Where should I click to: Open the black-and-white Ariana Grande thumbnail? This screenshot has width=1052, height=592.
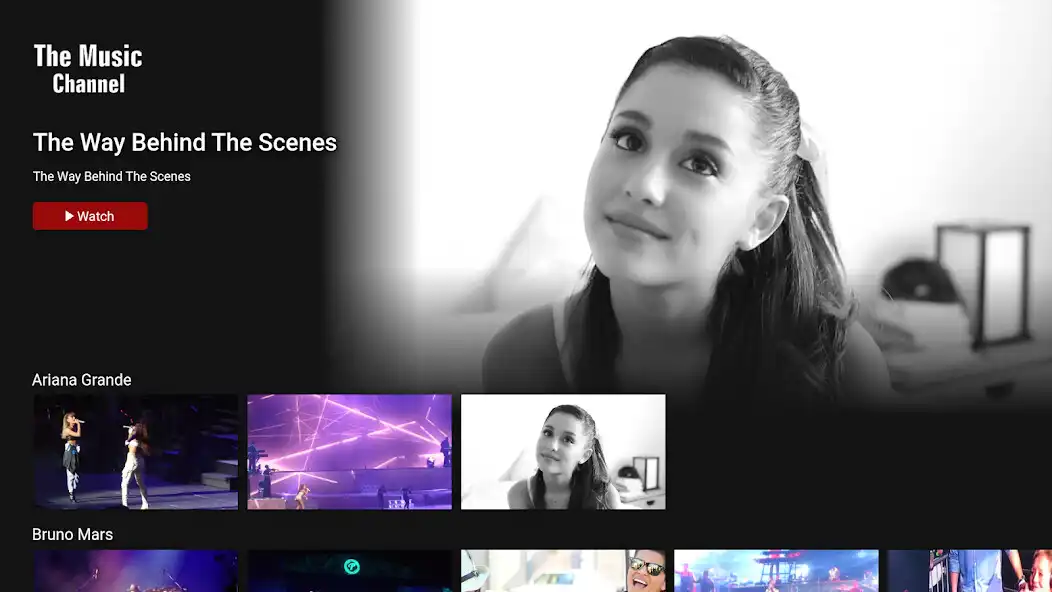click(x=563, y=452)
